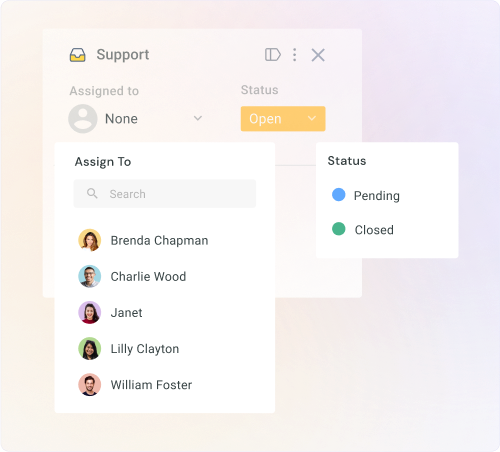Click the Support inbox icon
Screen dimensions: 500x452
[77, 55]
